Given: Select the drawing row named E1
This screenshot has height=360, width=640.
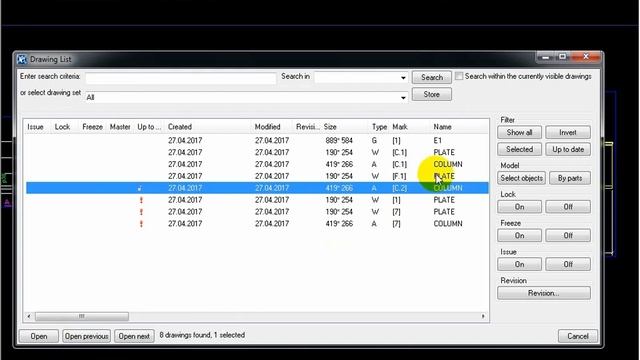Looking at the screenshot, I should pyautogui.click(x=257, y=140).
